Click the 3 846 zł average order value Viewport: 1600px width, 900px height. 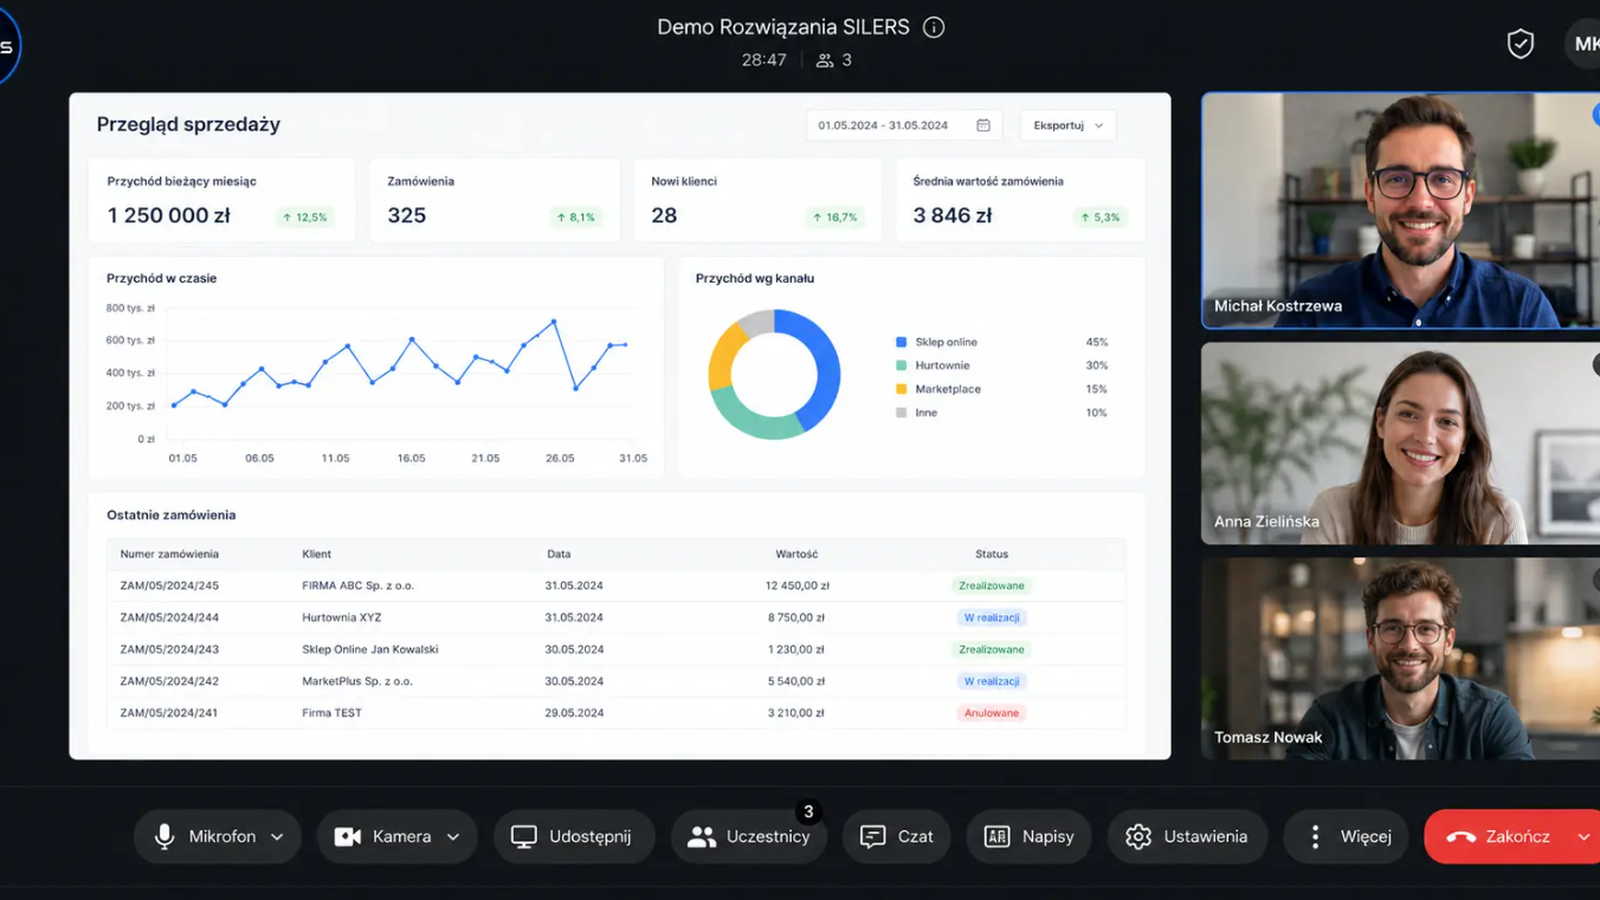[x=952, y=215]
